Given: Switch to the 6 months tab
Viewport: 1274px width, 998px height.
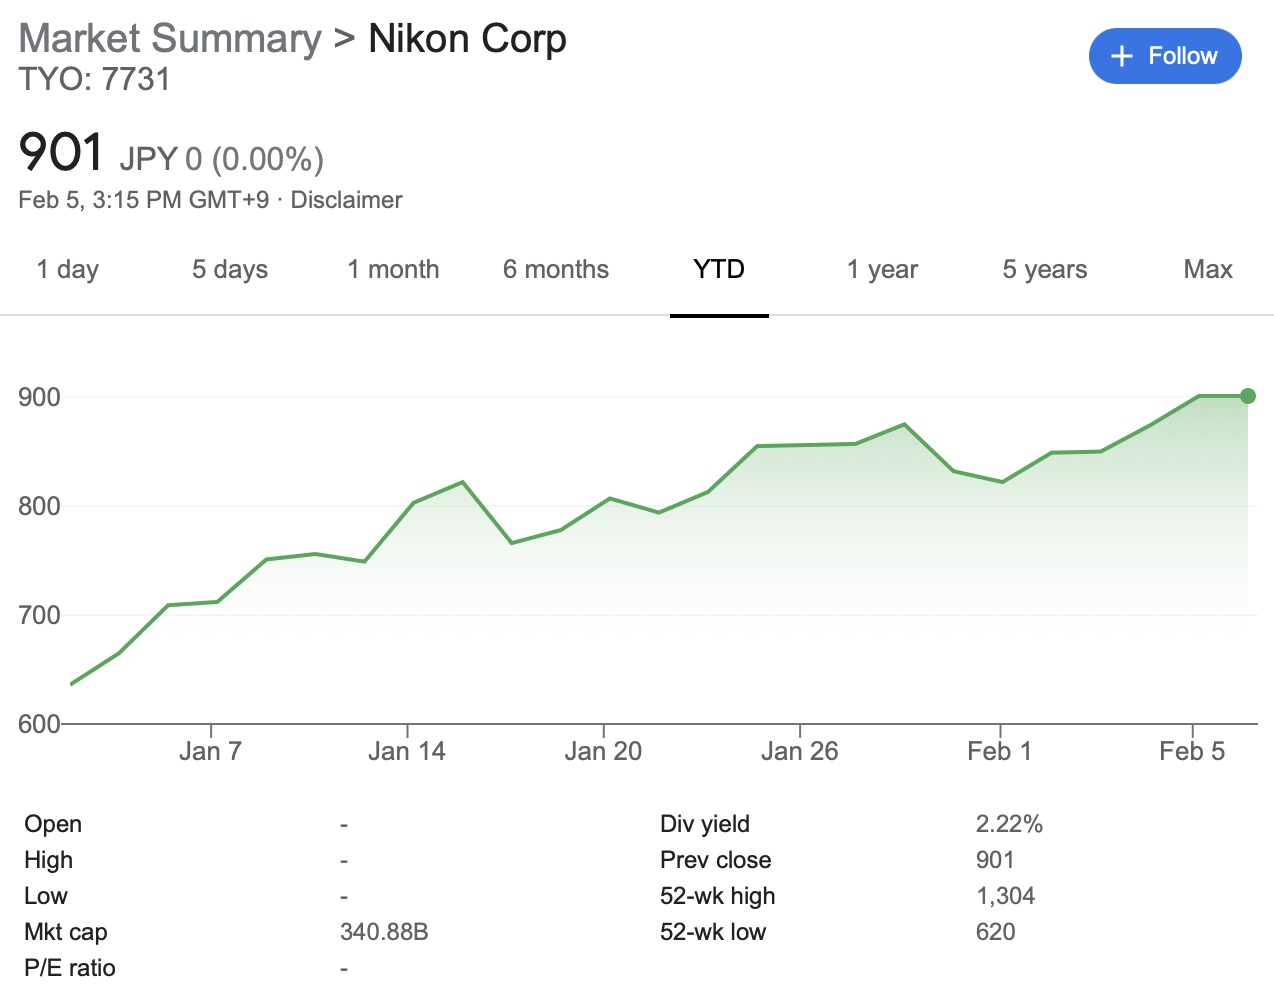Looking at the screenshot, I should coord(555,269).
